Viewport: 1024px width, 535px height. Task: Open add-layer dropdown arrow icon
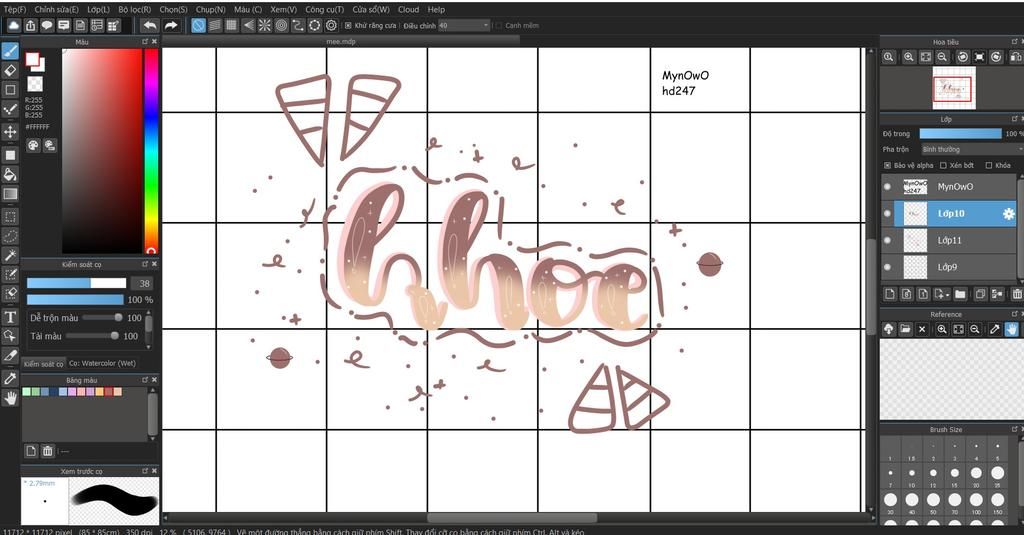(941, 294)
